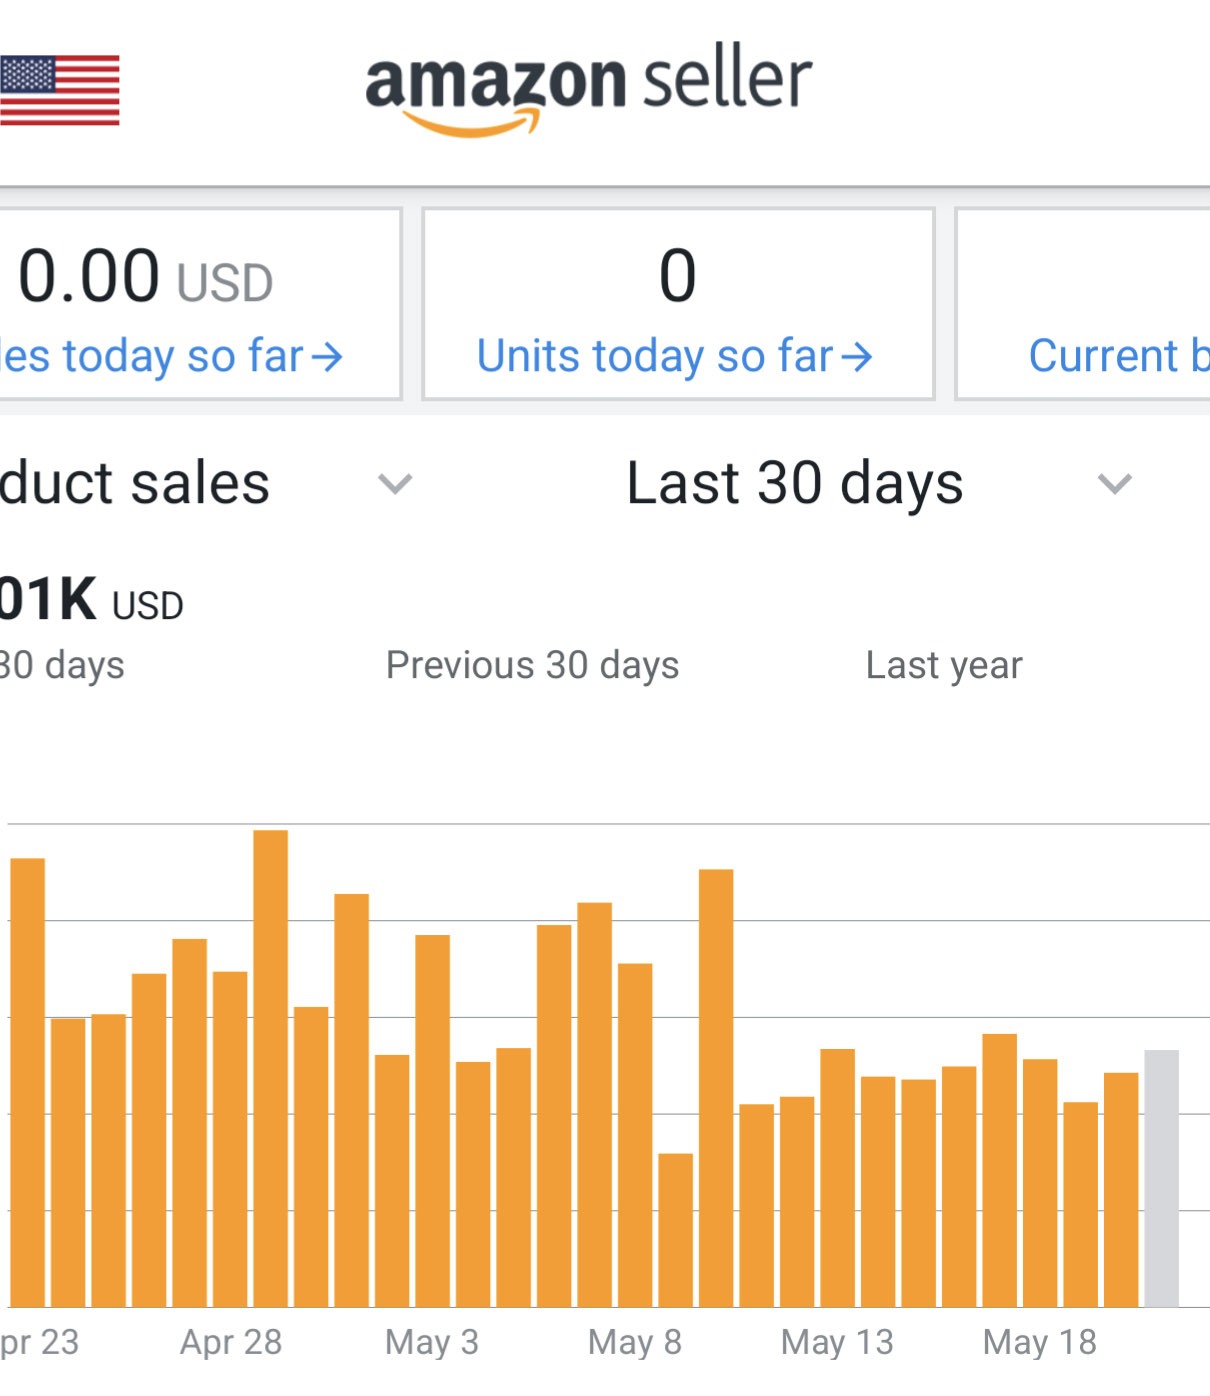The width and height of the screenshot is (1210, 1396).
Task: Tap the shortest bar near May 8
Action: [x=676, y=1230]
